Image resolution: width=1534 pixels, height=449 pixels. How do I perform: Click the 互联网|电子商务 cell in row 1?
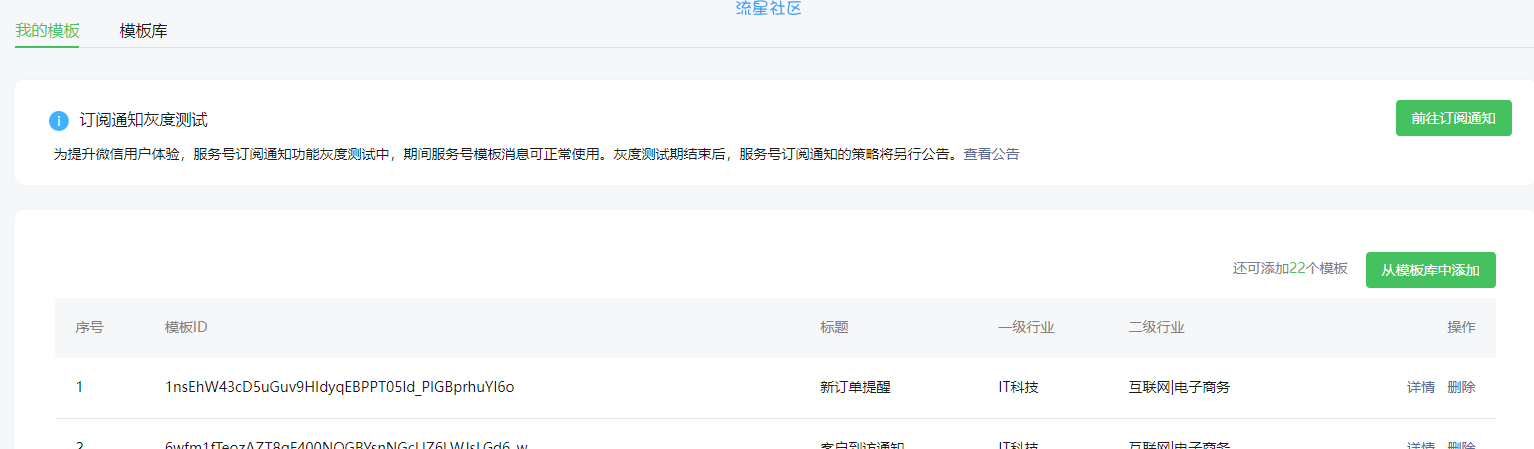coord(1179,387)
